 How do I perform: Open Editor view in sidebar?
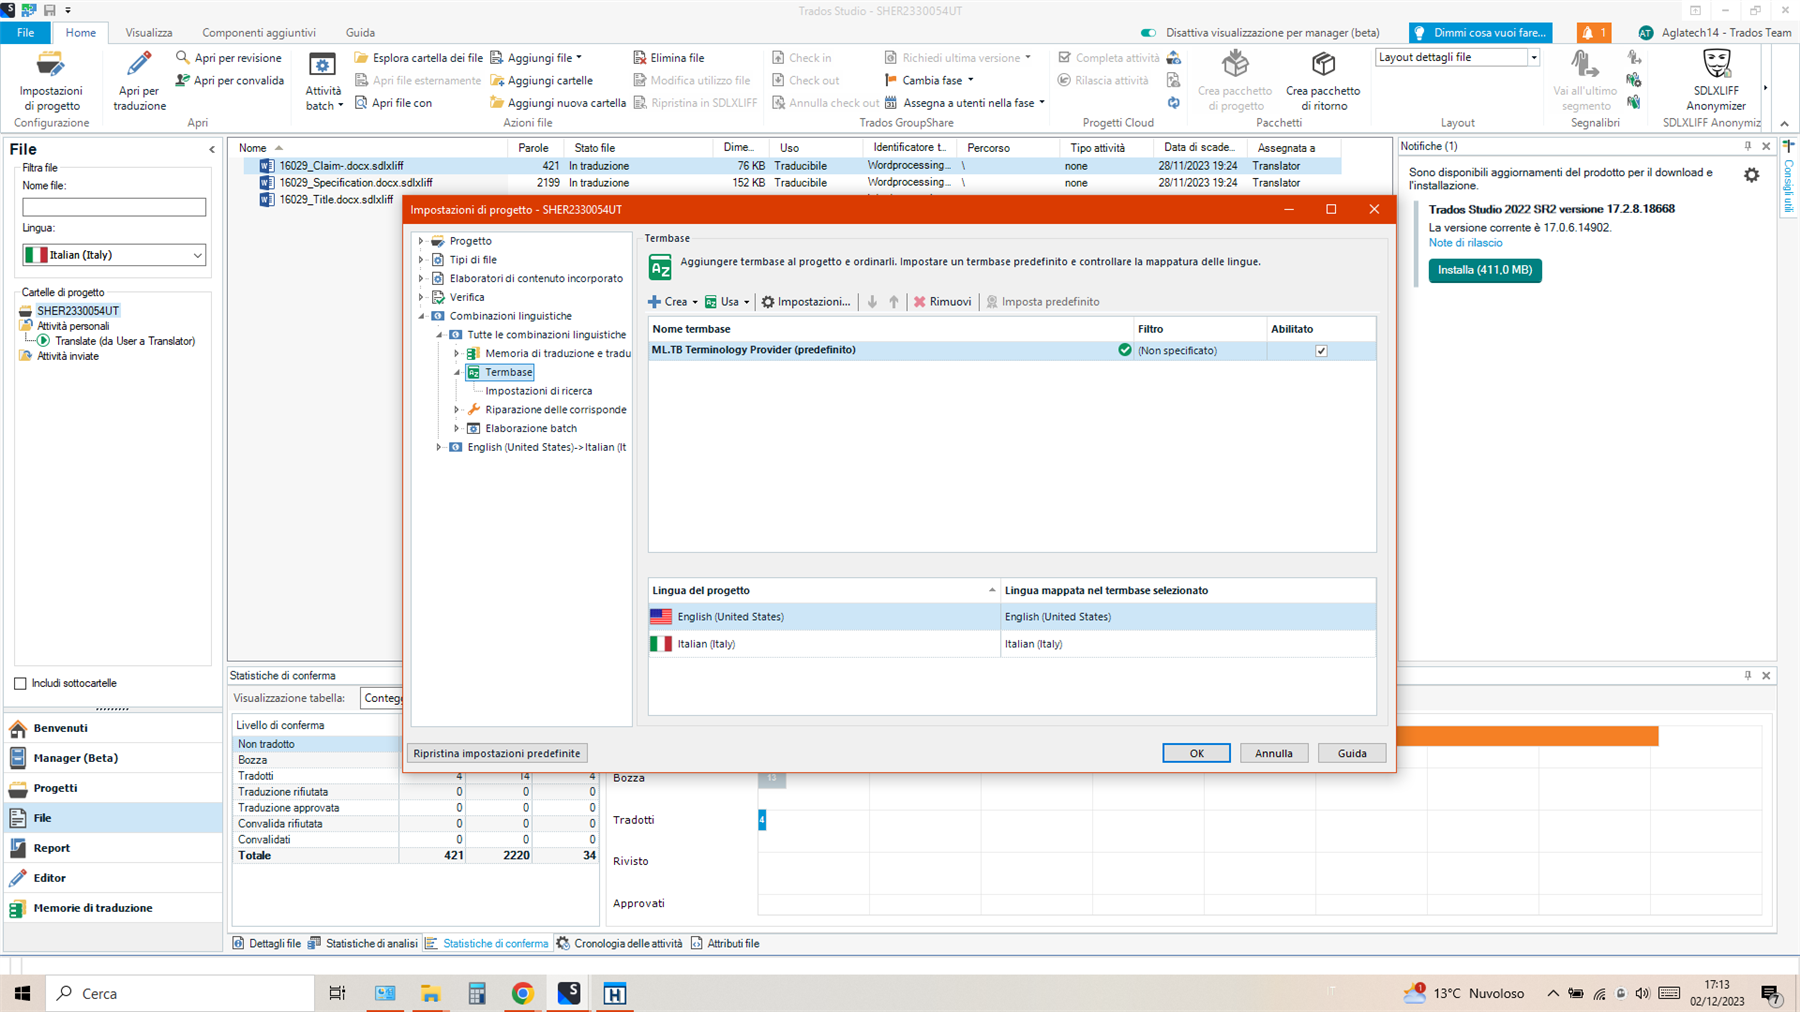112,878
